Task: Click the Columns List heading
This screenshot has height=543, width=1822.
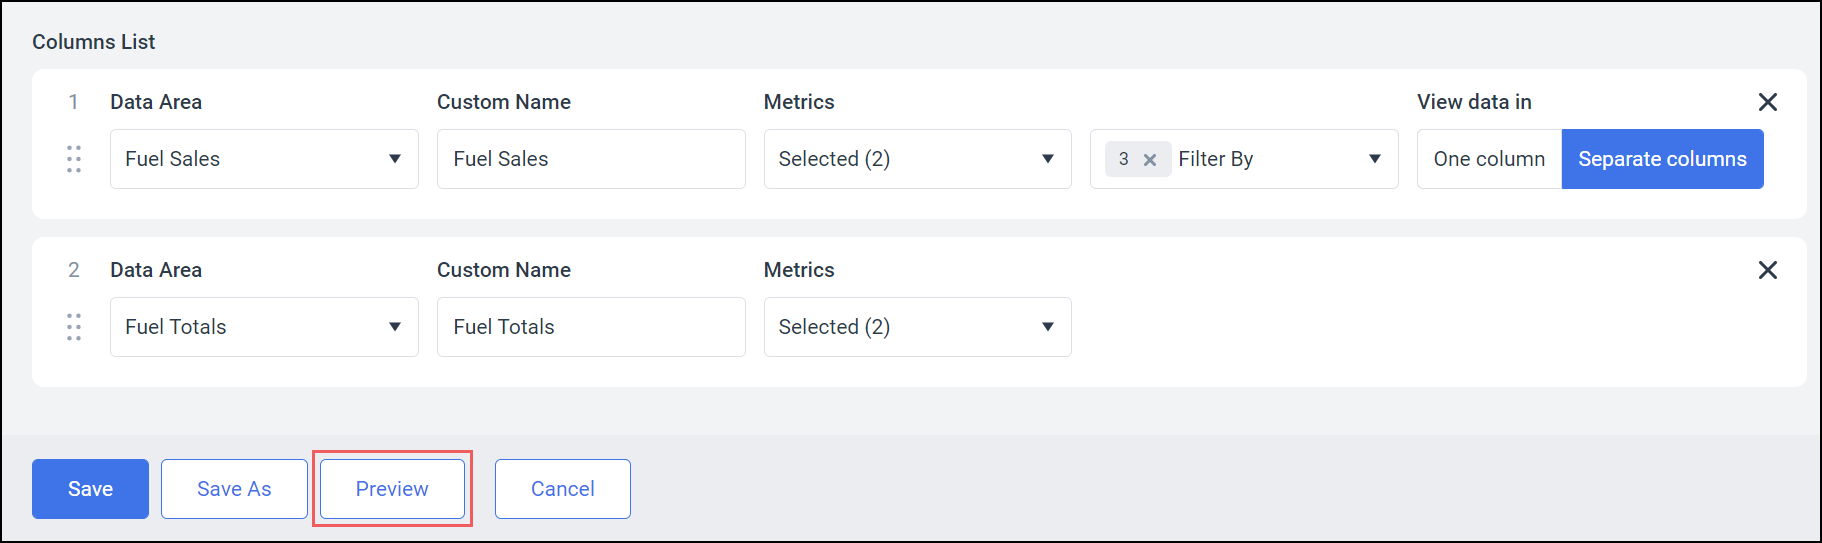Action: coord(94,42)
